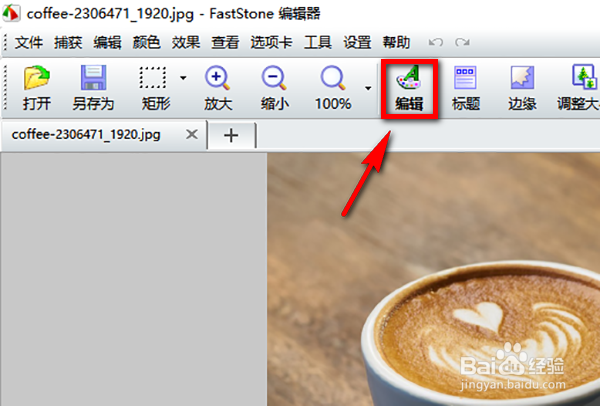The image size is (600, 406).
Task: Zoom in with the 放大 magnifier
Action: click(218, 88)
